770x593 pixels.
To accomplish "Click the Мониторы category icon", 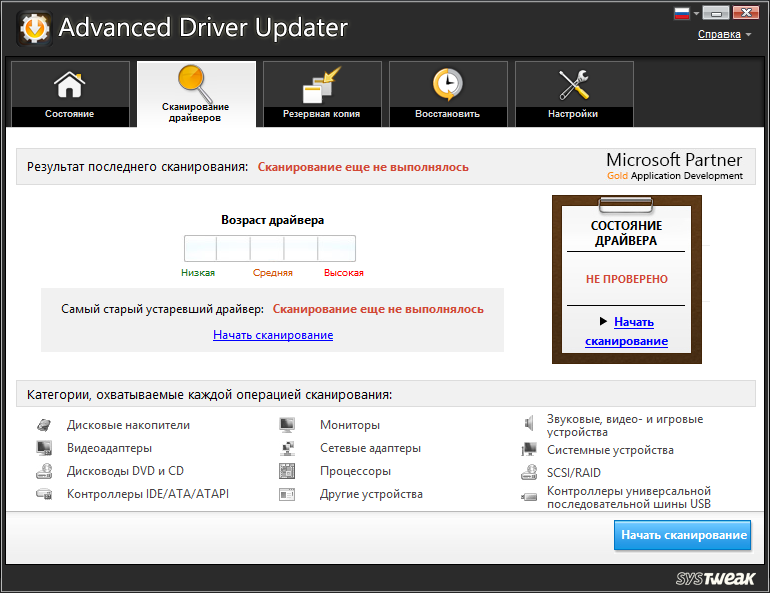I will click(287, 425).
